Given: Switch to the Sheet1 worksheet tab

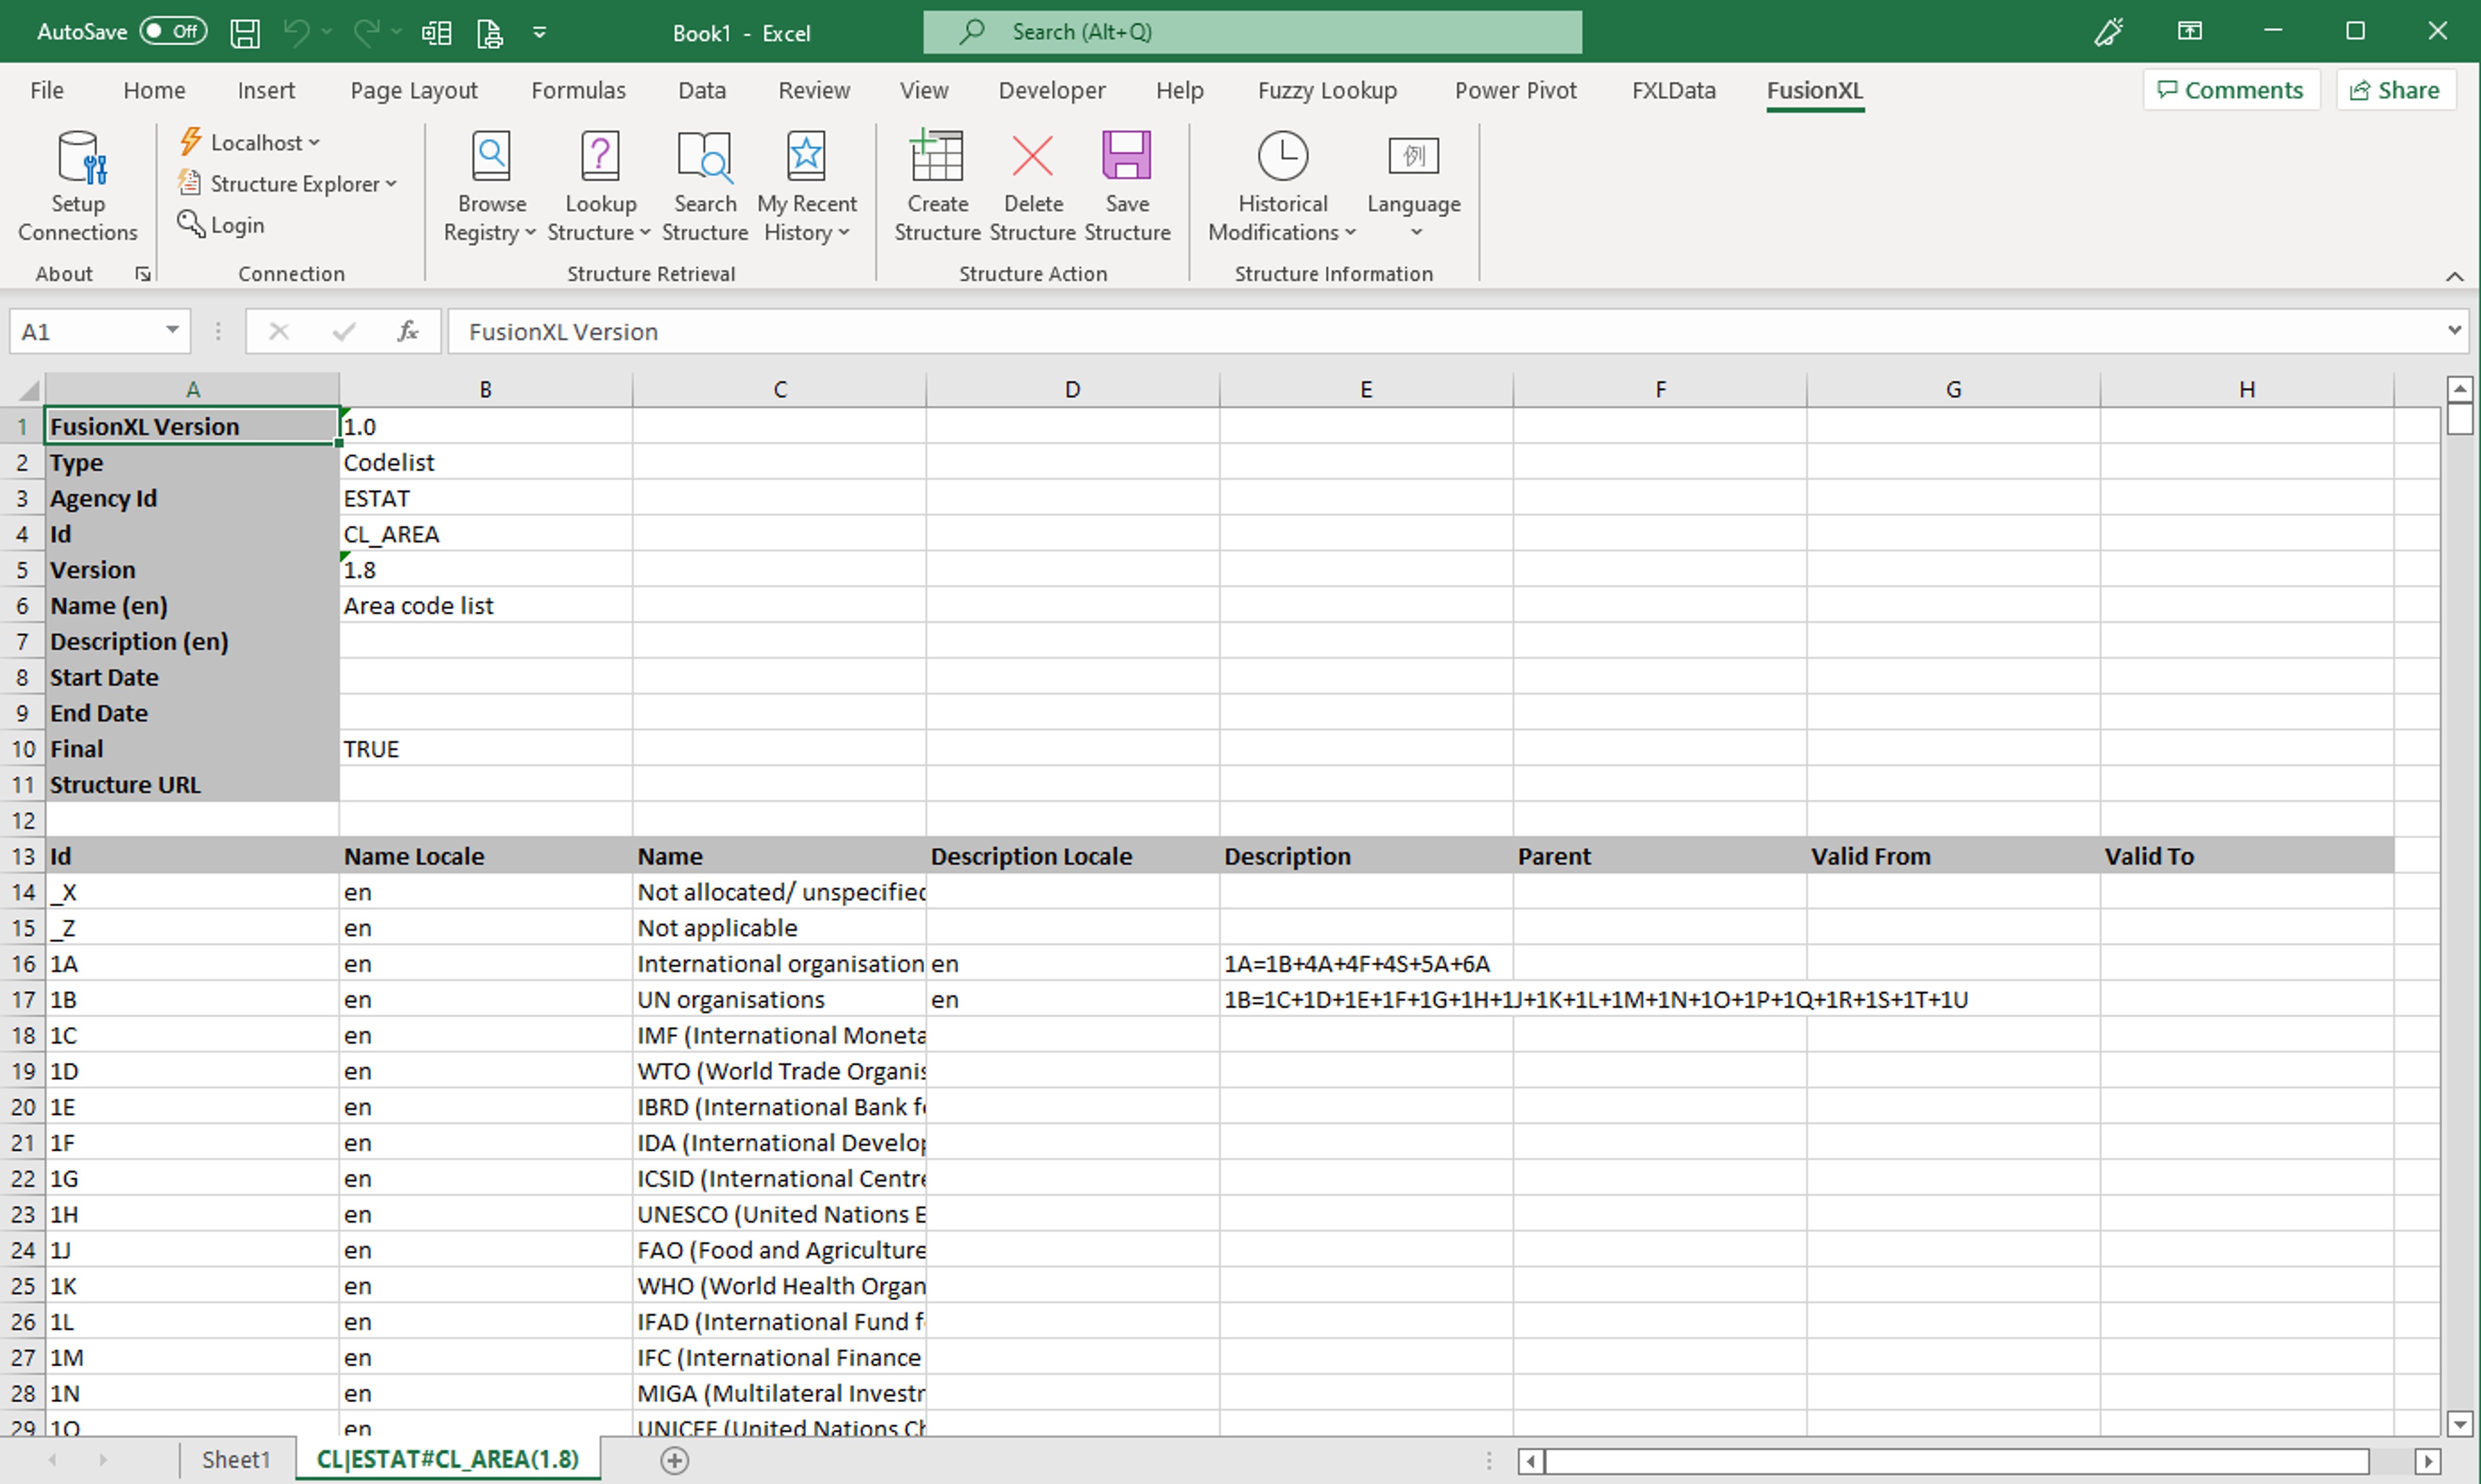Looking at the screenshot, I should [x=236, y=1459].
